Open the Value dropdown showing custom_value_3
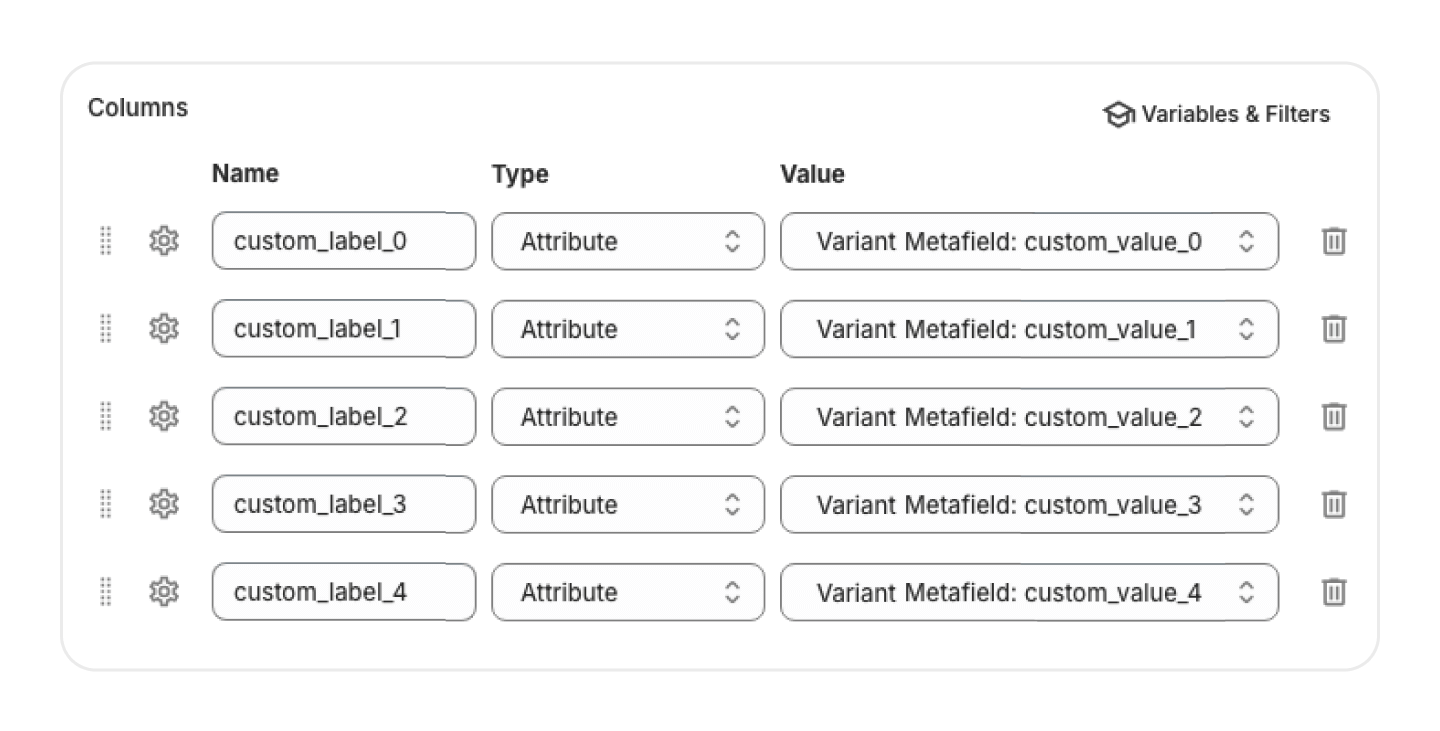Viewport: 1440px width, 731px height. click(x=1029, y=504)
